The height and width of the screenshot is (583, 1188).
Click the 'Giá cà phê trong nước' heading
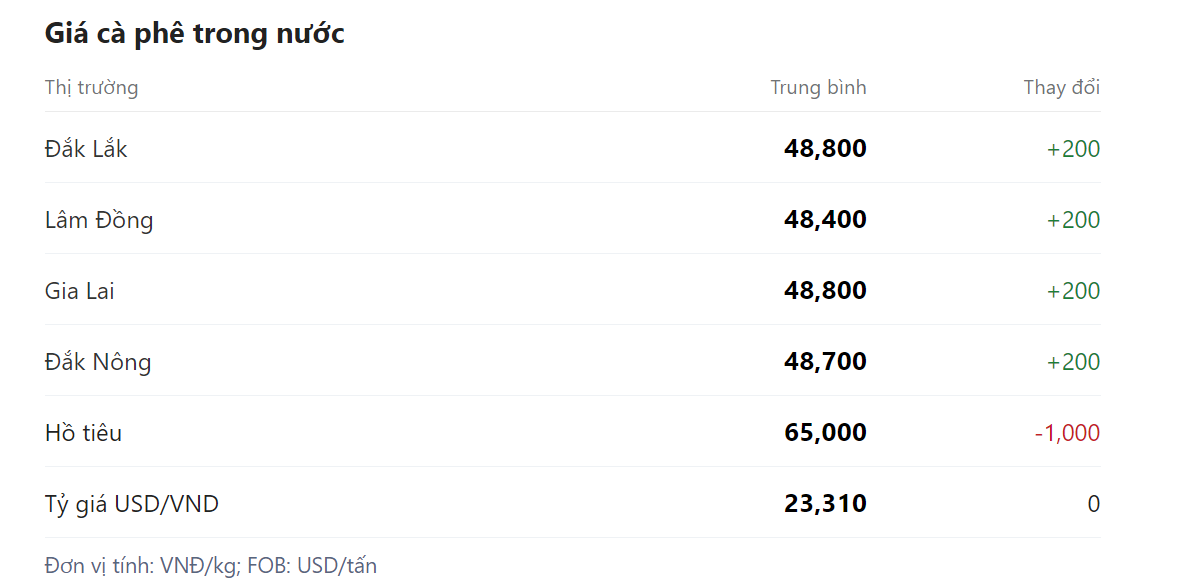pyautogui.click(x=194, y=34)
